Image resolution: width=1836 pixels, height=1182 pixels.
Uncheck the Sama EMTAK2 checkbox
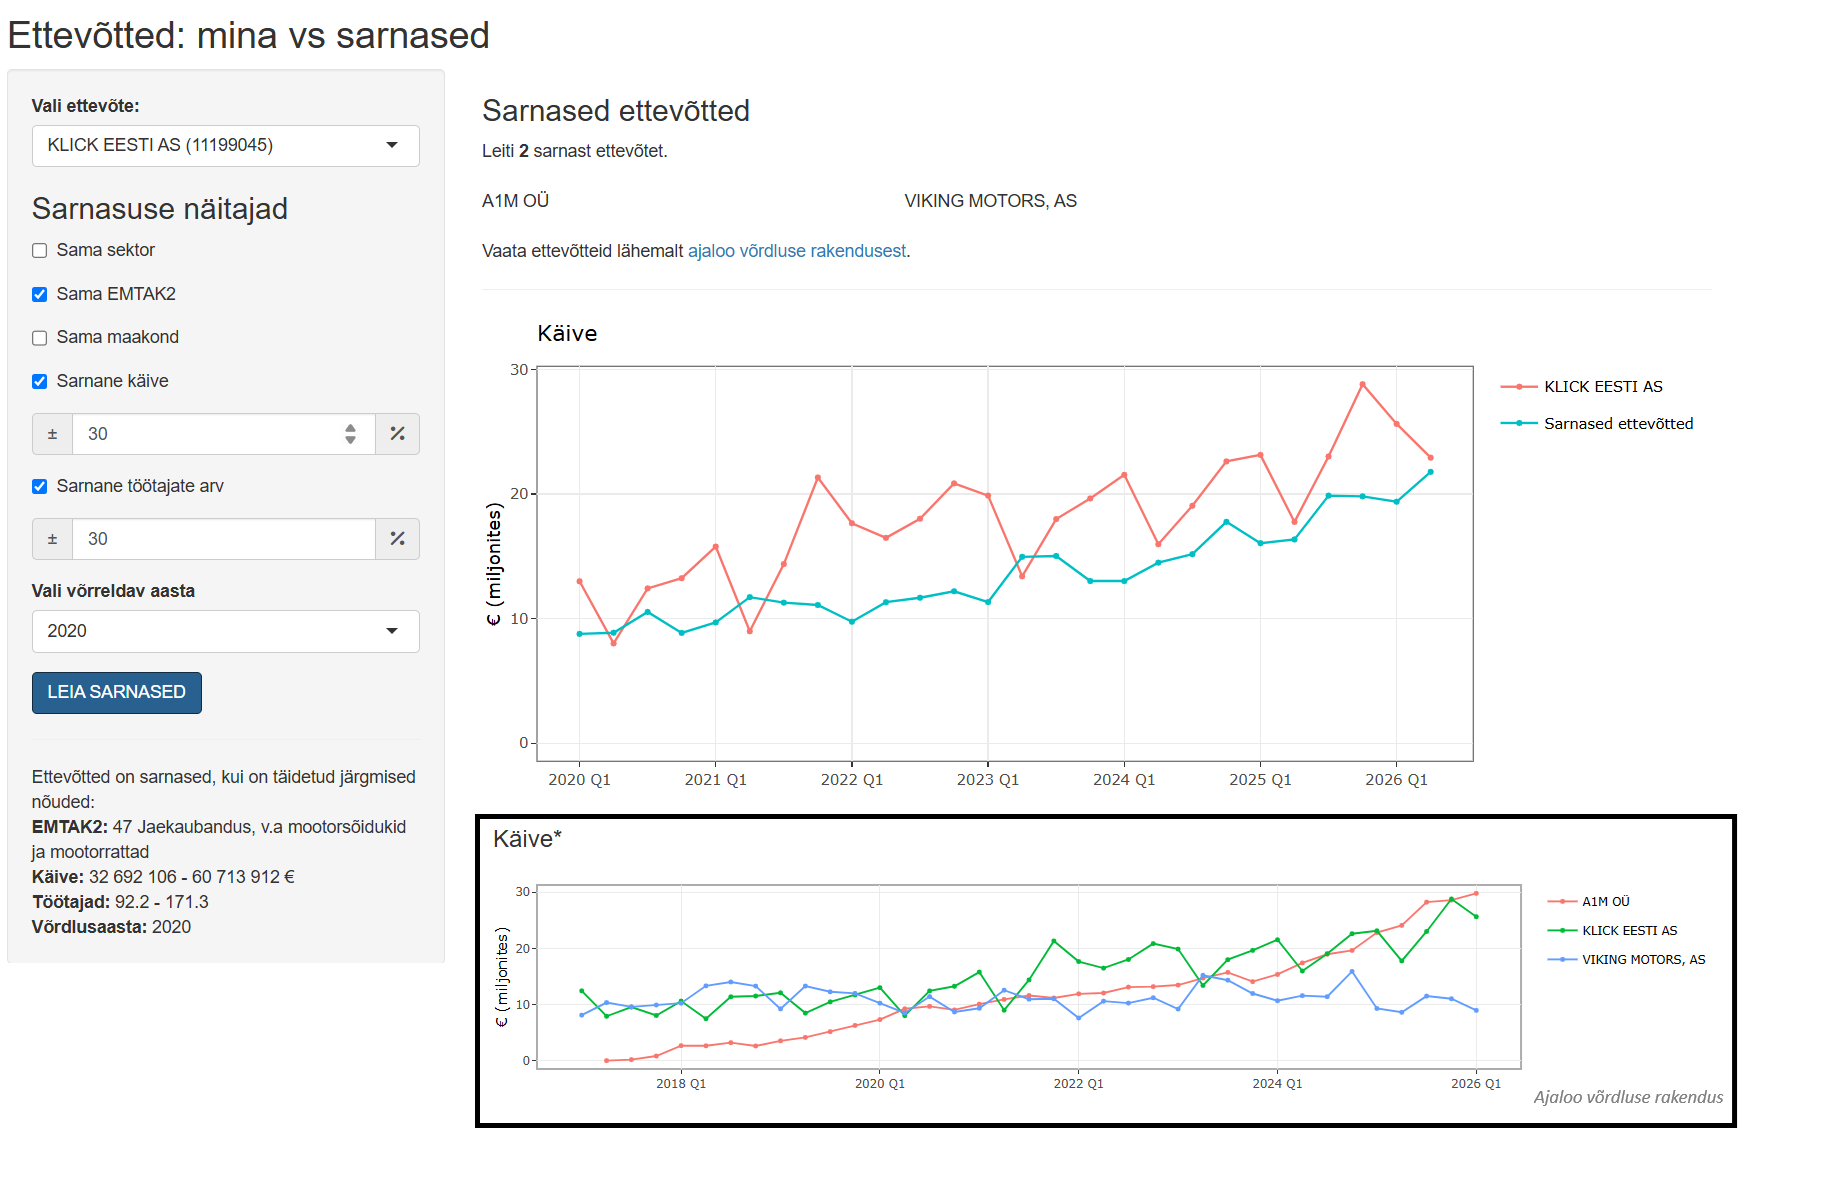click(x=40, y=295)
